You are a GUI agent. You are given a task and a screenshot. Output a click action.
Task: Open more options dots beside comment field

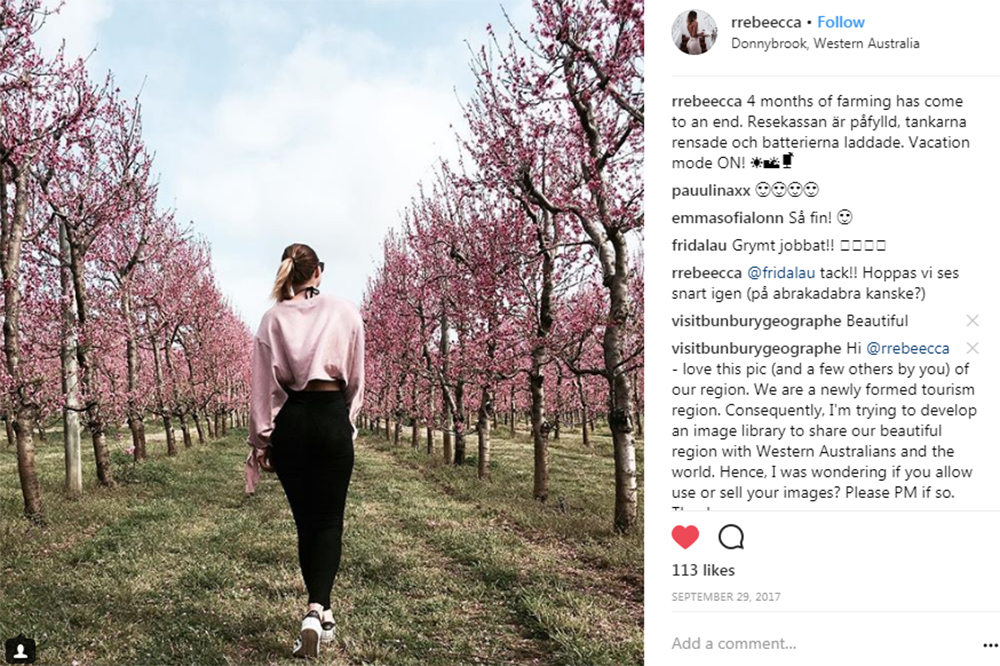991,645
